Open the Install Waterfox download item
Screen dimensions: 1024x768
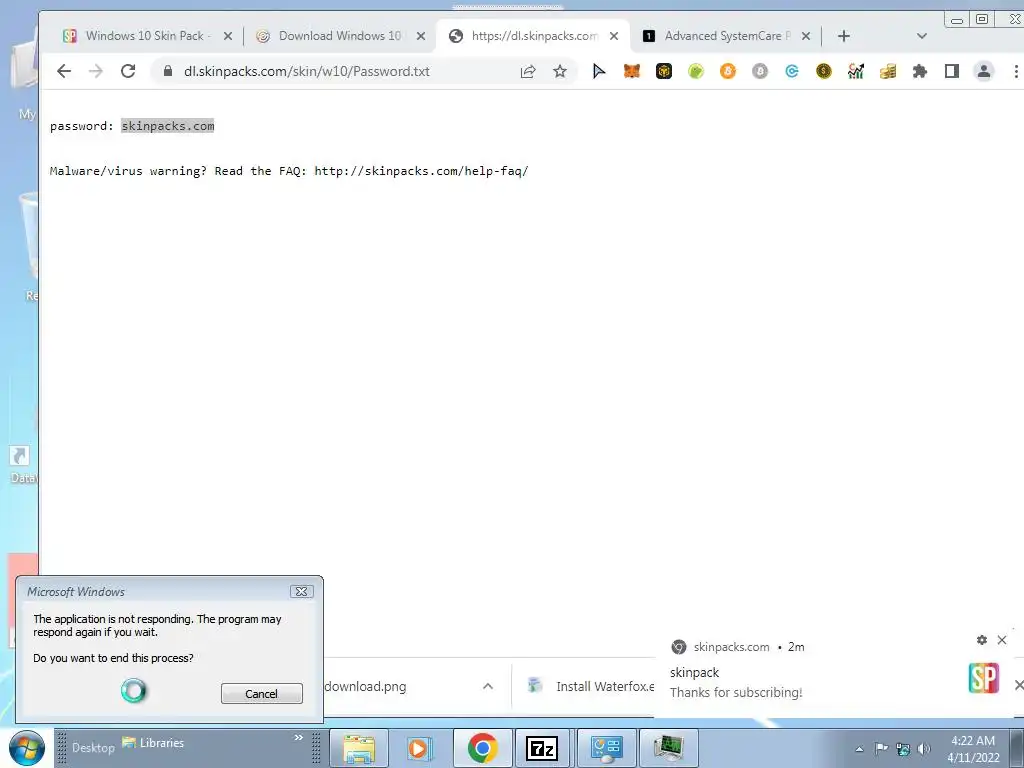591,686
